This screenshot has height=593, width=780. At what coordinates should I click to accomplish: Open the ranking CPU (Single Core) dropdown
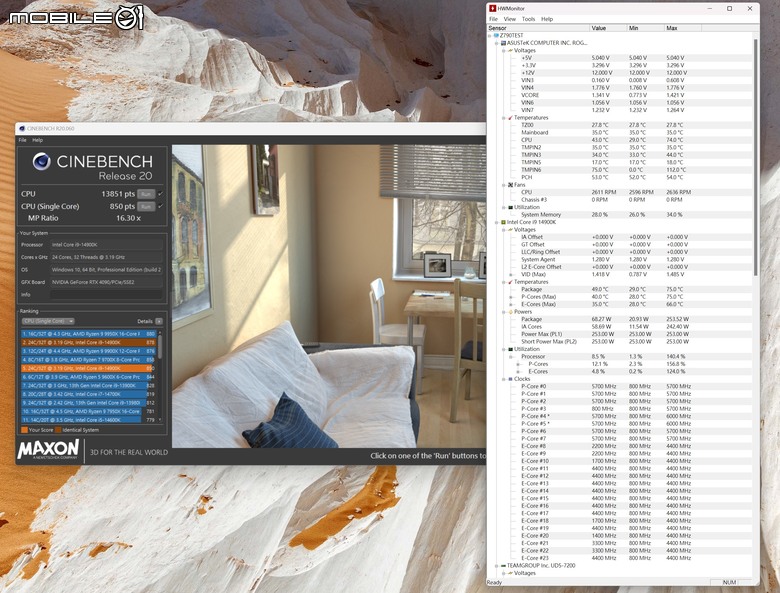[x=48, y=321]
